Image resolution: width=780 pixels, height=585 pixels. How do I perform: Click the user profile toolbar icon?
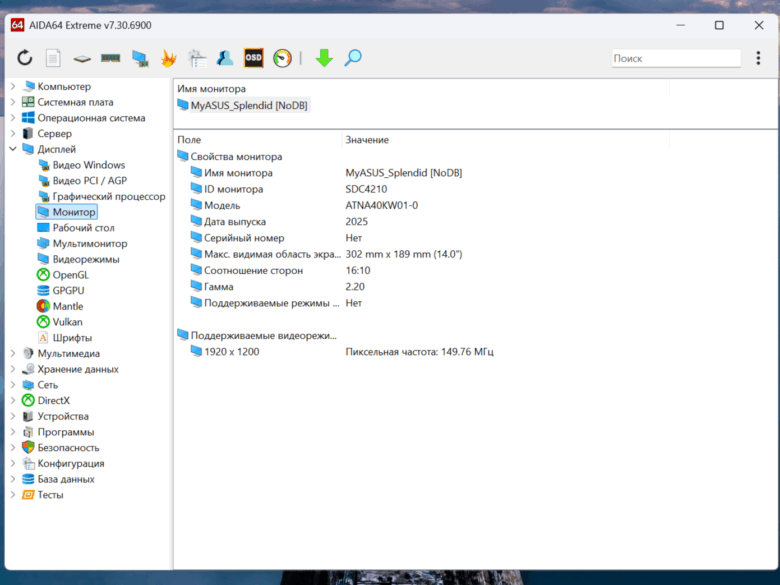point(225,58)
